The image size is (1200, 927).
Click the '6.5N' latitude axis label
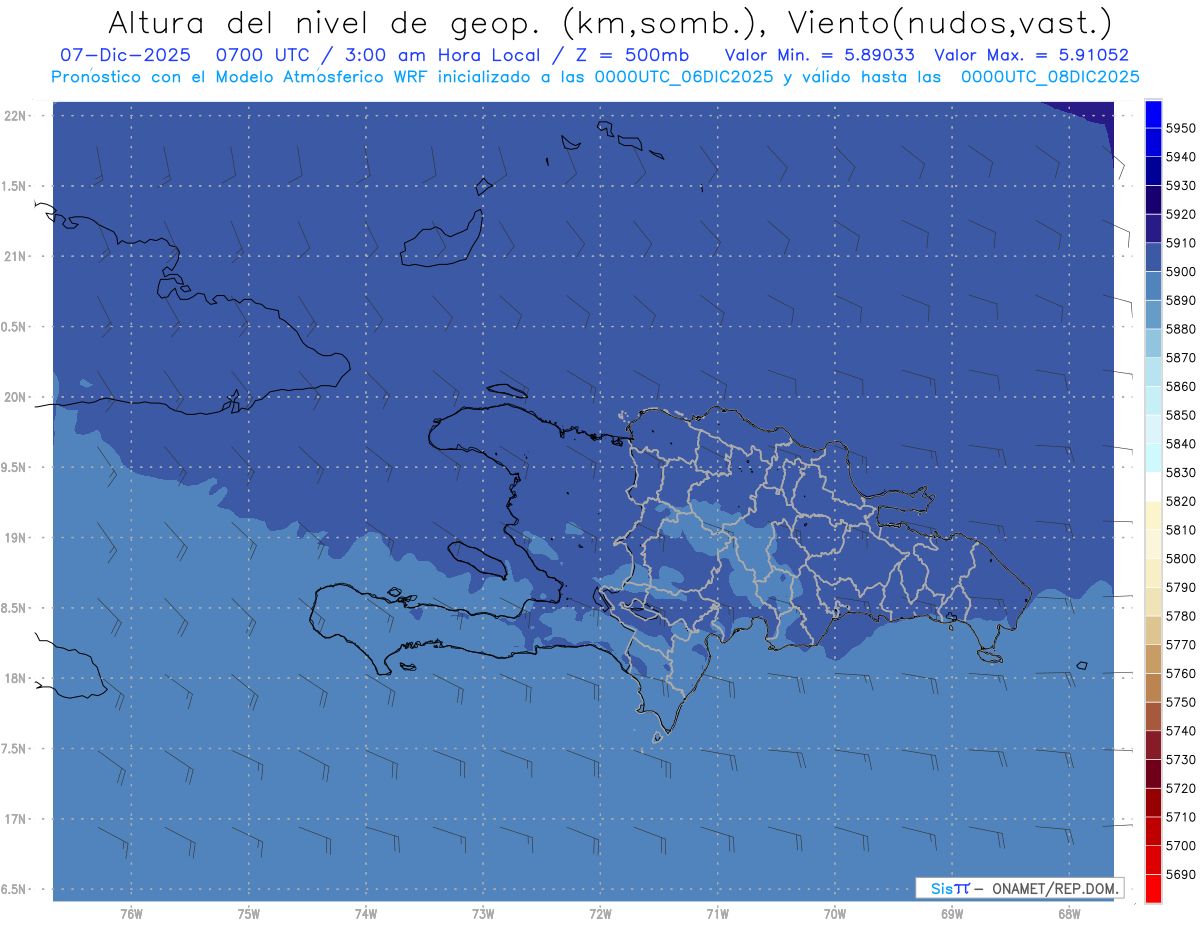pos(15,889)
